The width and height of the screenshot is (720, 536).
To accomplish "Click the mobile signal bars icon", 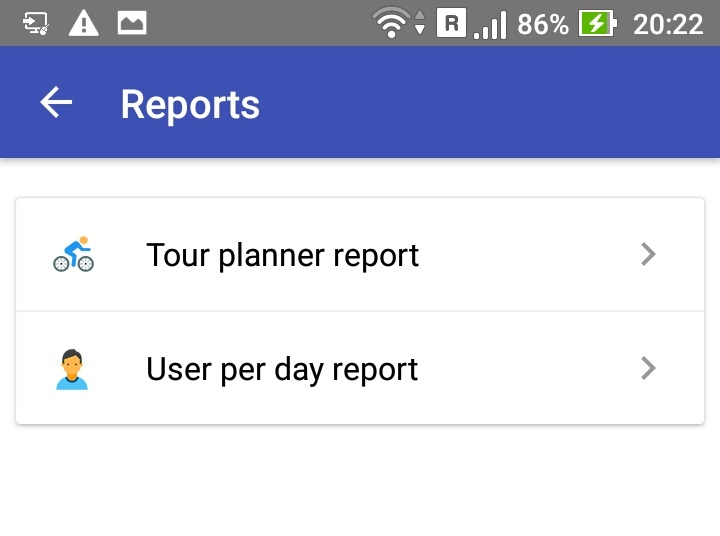I will point(490,25).
